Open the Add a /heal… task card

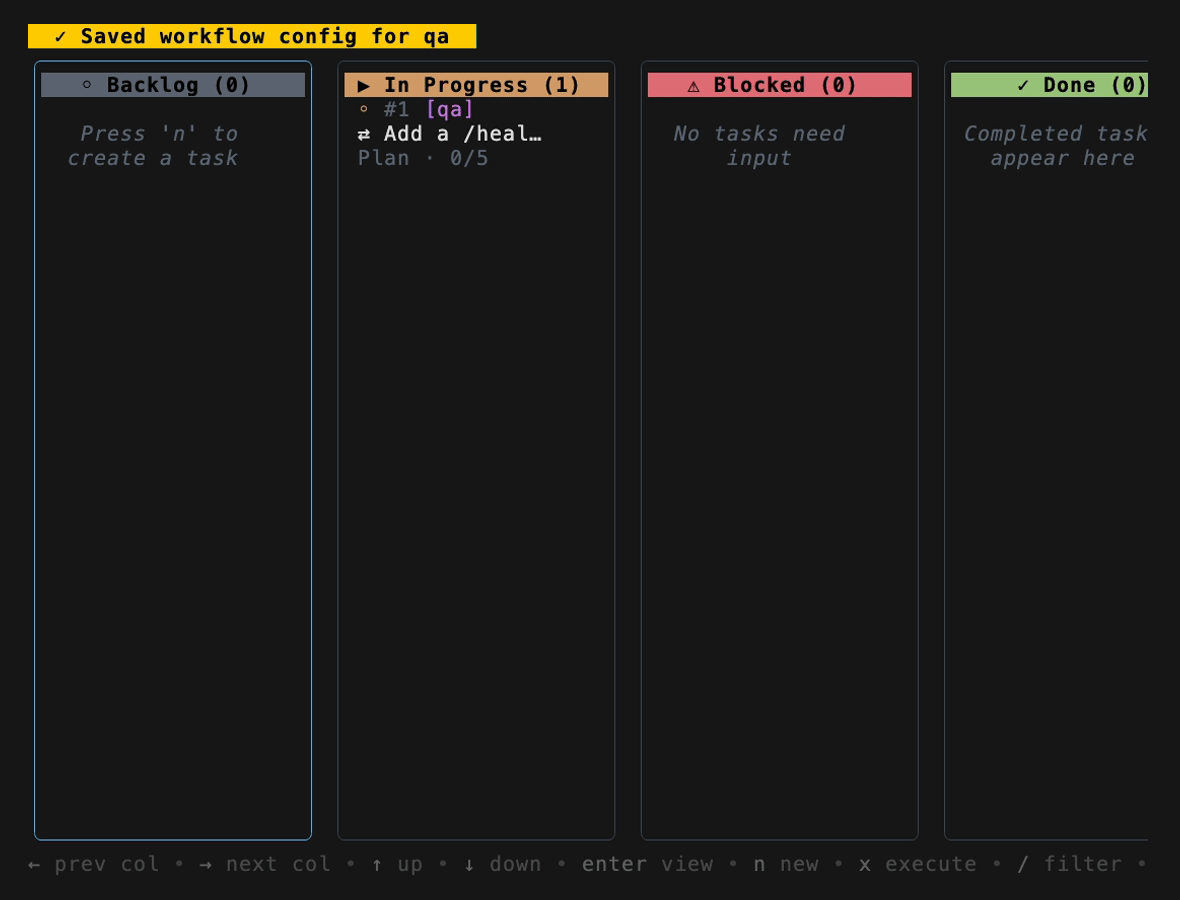[463, 134]
